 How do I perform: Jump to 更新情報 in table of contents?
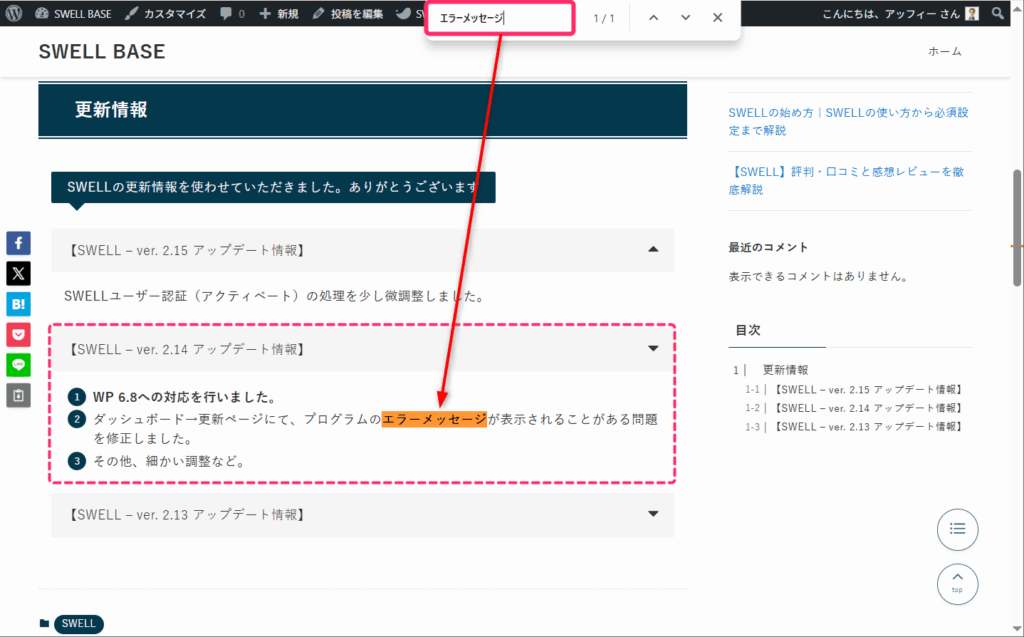(785, 370)
